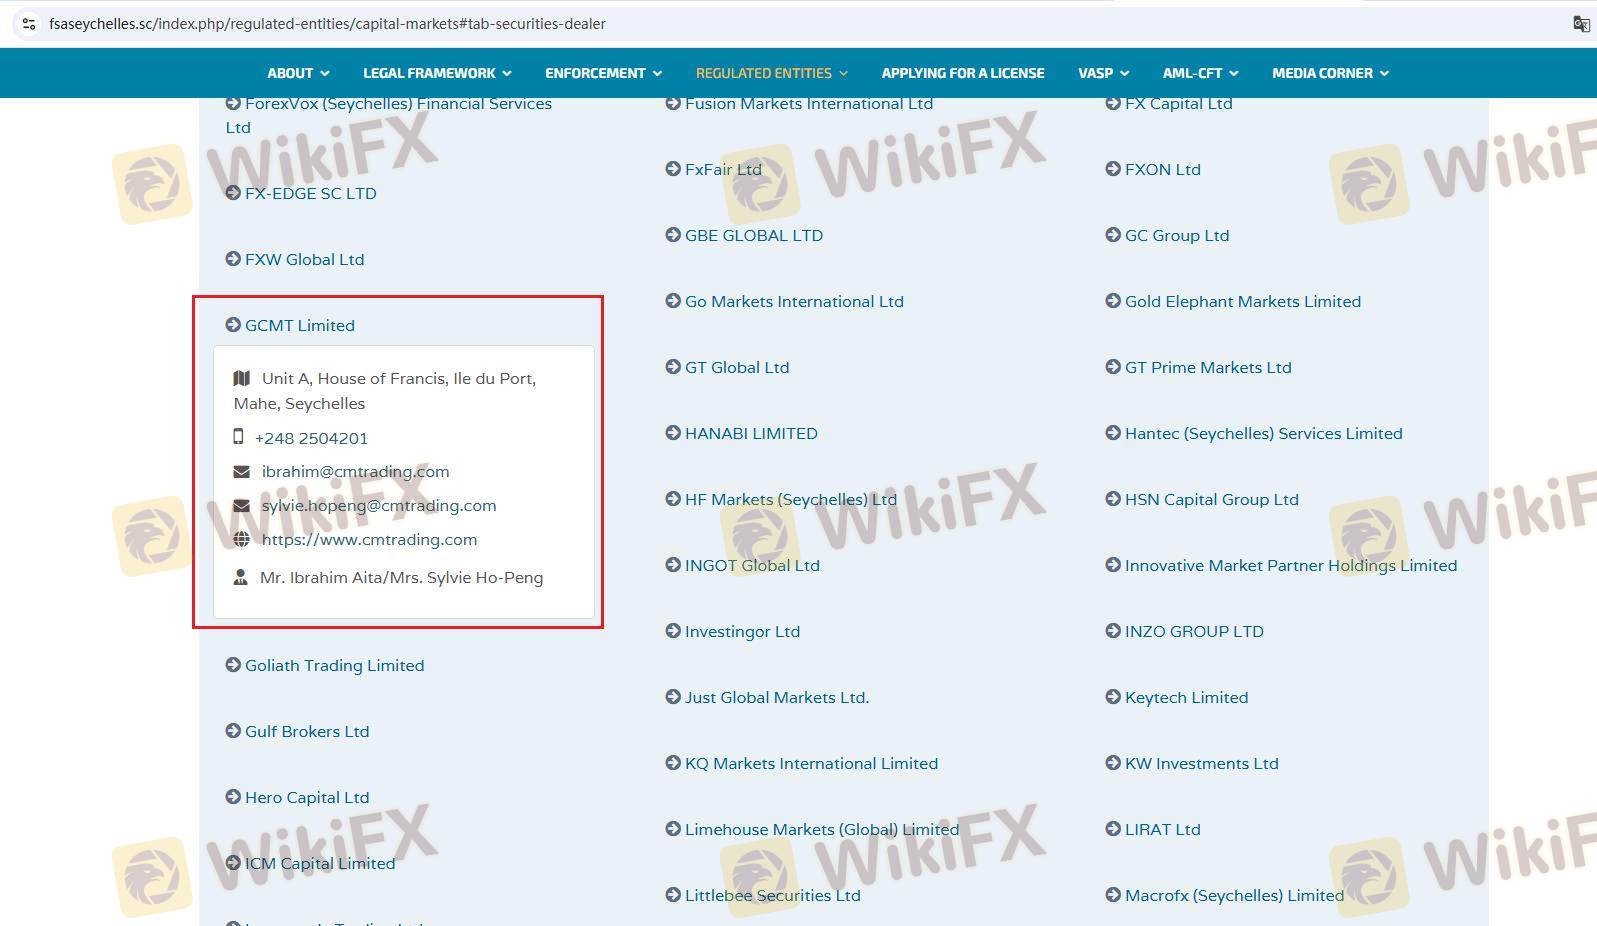Expand the Goliath Trading Limited entry

click(x=334, y=666)
